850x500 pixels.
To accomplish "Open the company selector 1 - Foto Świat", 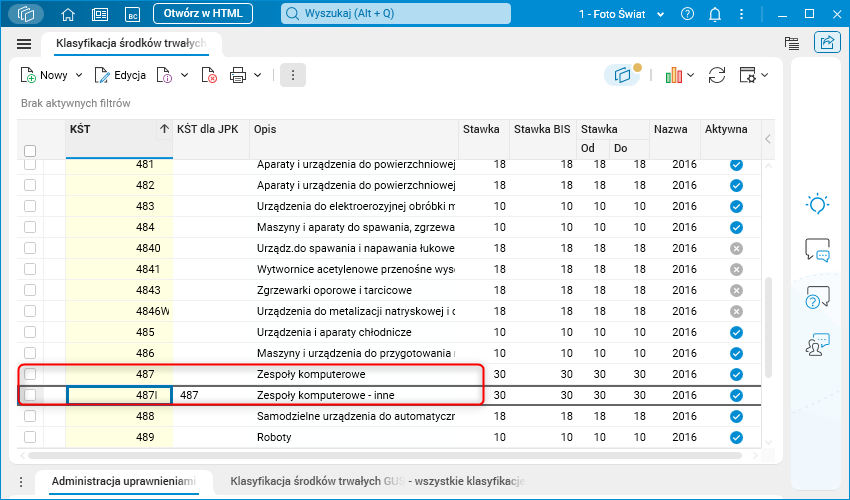I will (x=621, y=14).
